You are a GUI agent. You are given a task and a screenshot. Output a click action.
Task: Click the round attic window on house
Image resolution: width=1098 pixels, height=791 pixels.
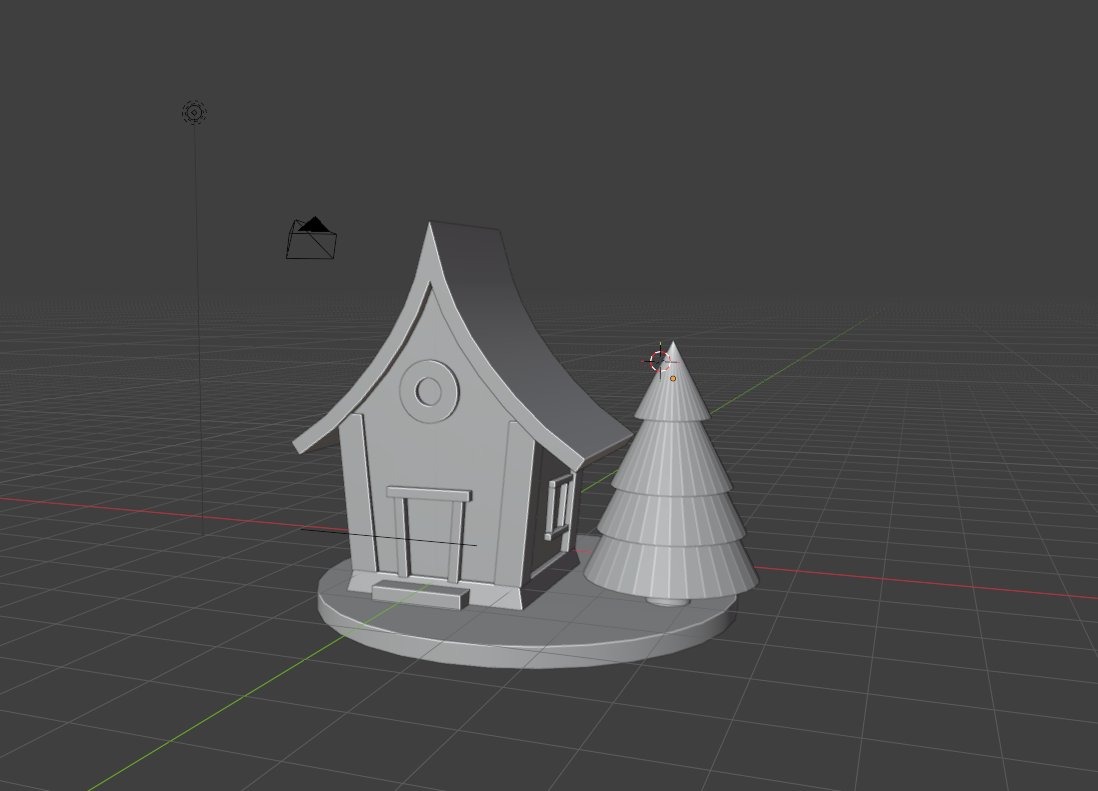[x=429, y=391]
